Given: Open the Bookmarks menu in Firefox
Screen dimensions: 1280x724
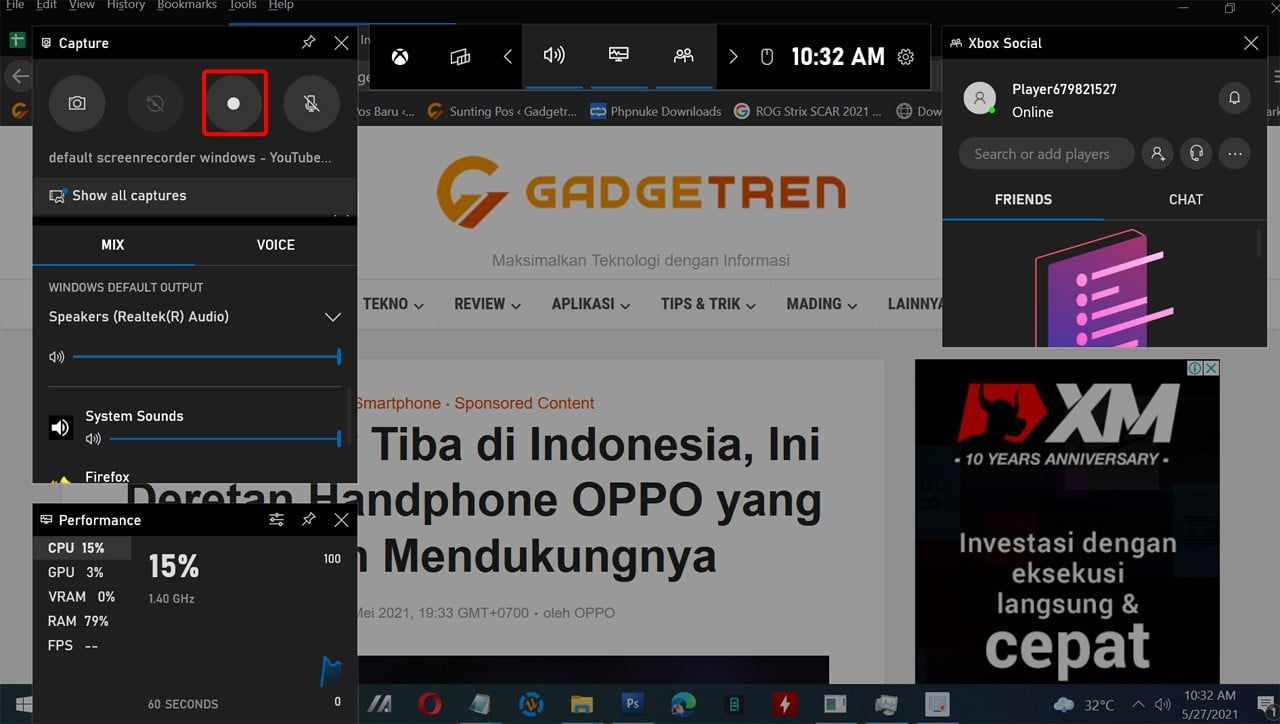Looking at the screenshot, I should pyautogui.click(x=189, y=5).
